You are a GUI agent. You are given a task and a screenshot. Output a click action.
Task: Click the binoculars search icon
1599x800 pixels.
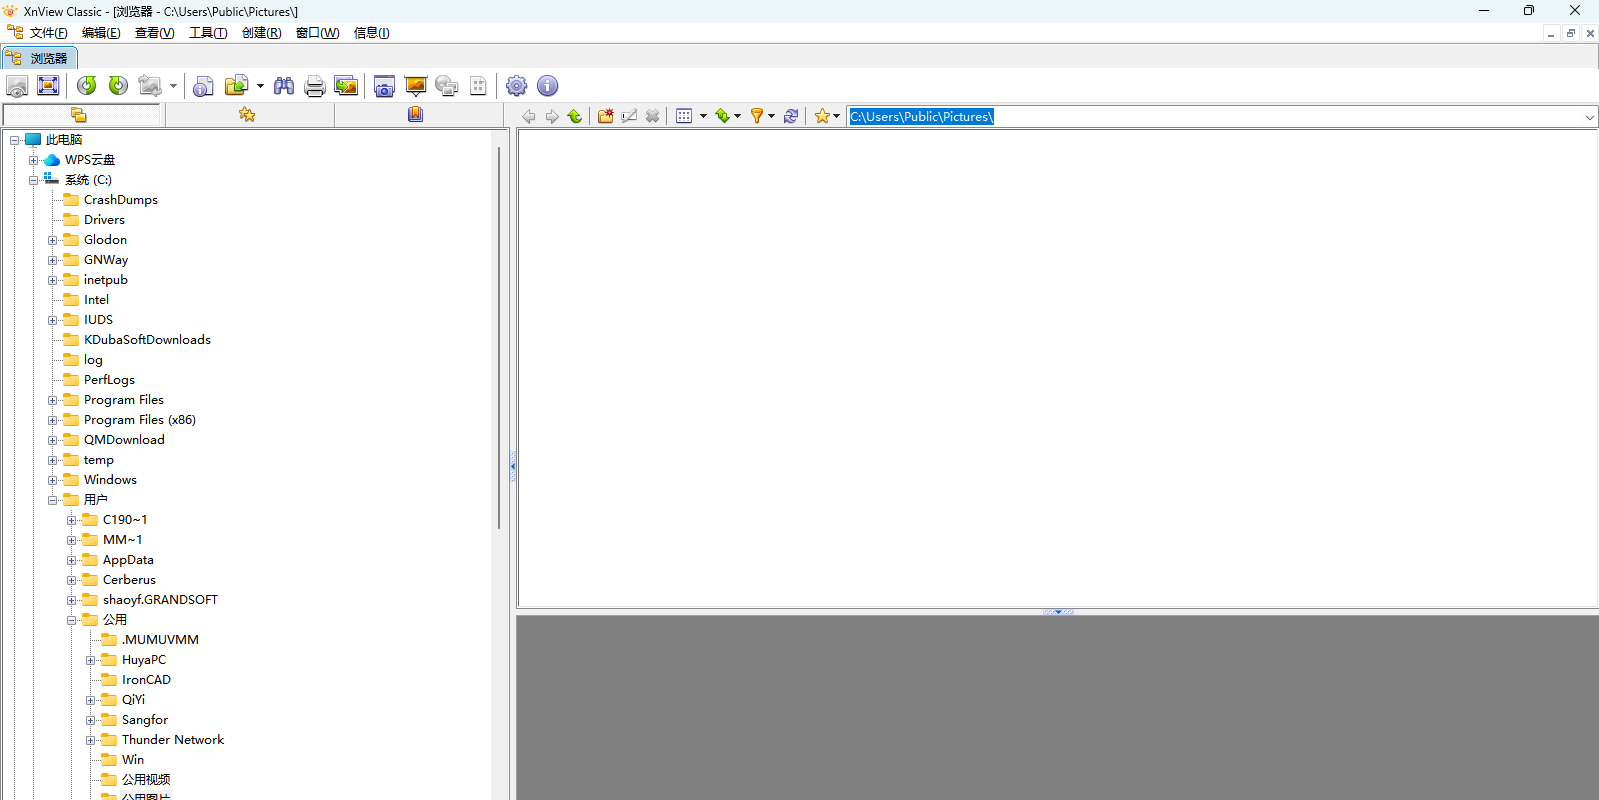tap(284, 86)
